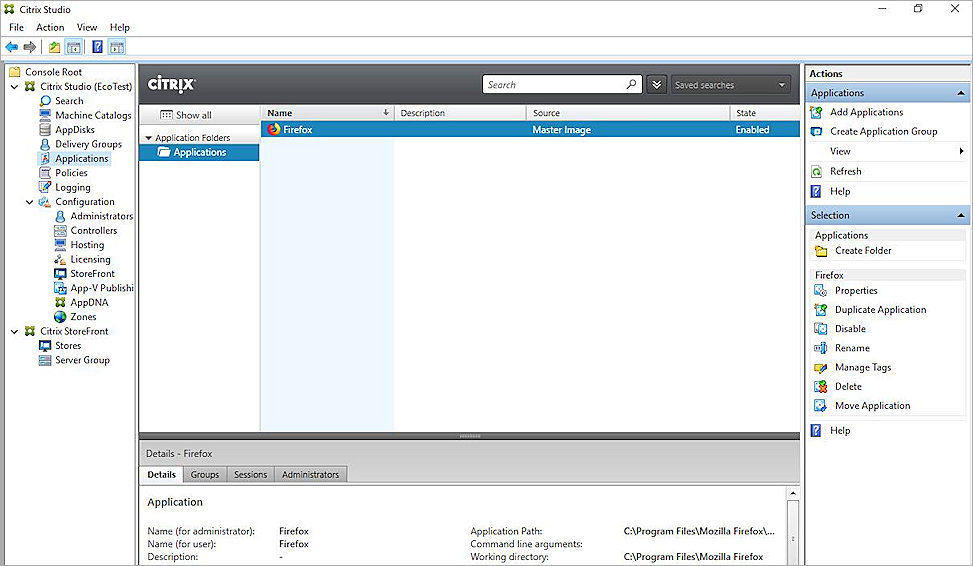Image resolution: width=973 pixels, height=566 pixels.
Task: Collapse the Configuration tree node
Action: click(29, 202)
